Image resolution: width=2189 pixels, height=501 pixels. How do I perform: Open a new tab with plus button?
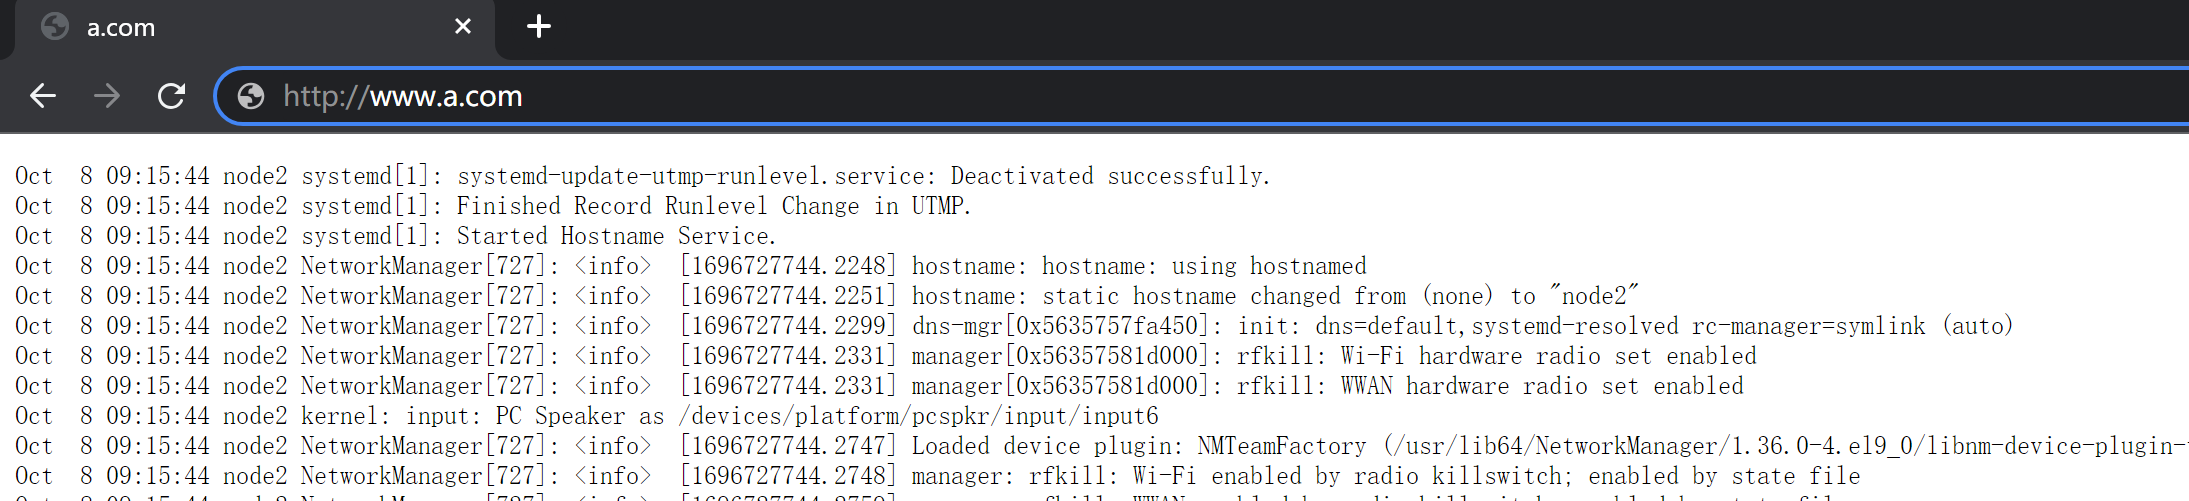[538, 27]
